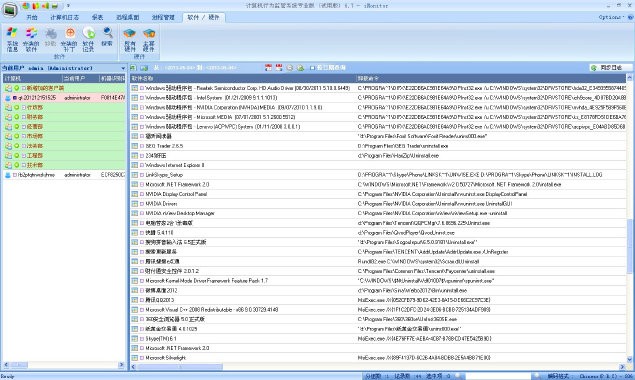Switch to the 计算机日志 ribbon tab
This screenshot has height=380, width=635.
pos(64,17)
